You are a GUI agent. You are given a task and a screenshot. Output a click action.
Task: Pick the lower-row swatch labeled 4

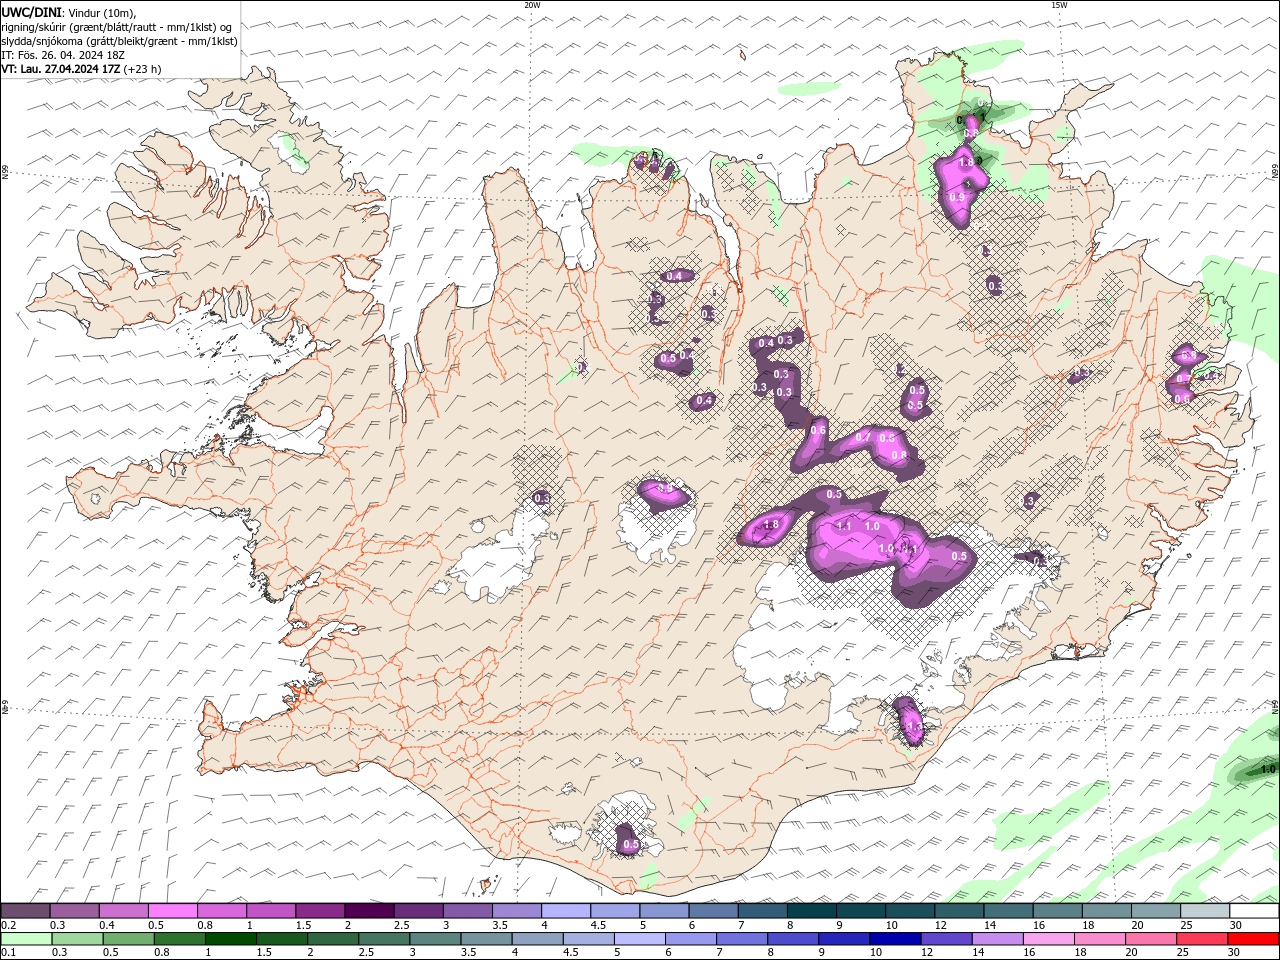tap(537, 939)
